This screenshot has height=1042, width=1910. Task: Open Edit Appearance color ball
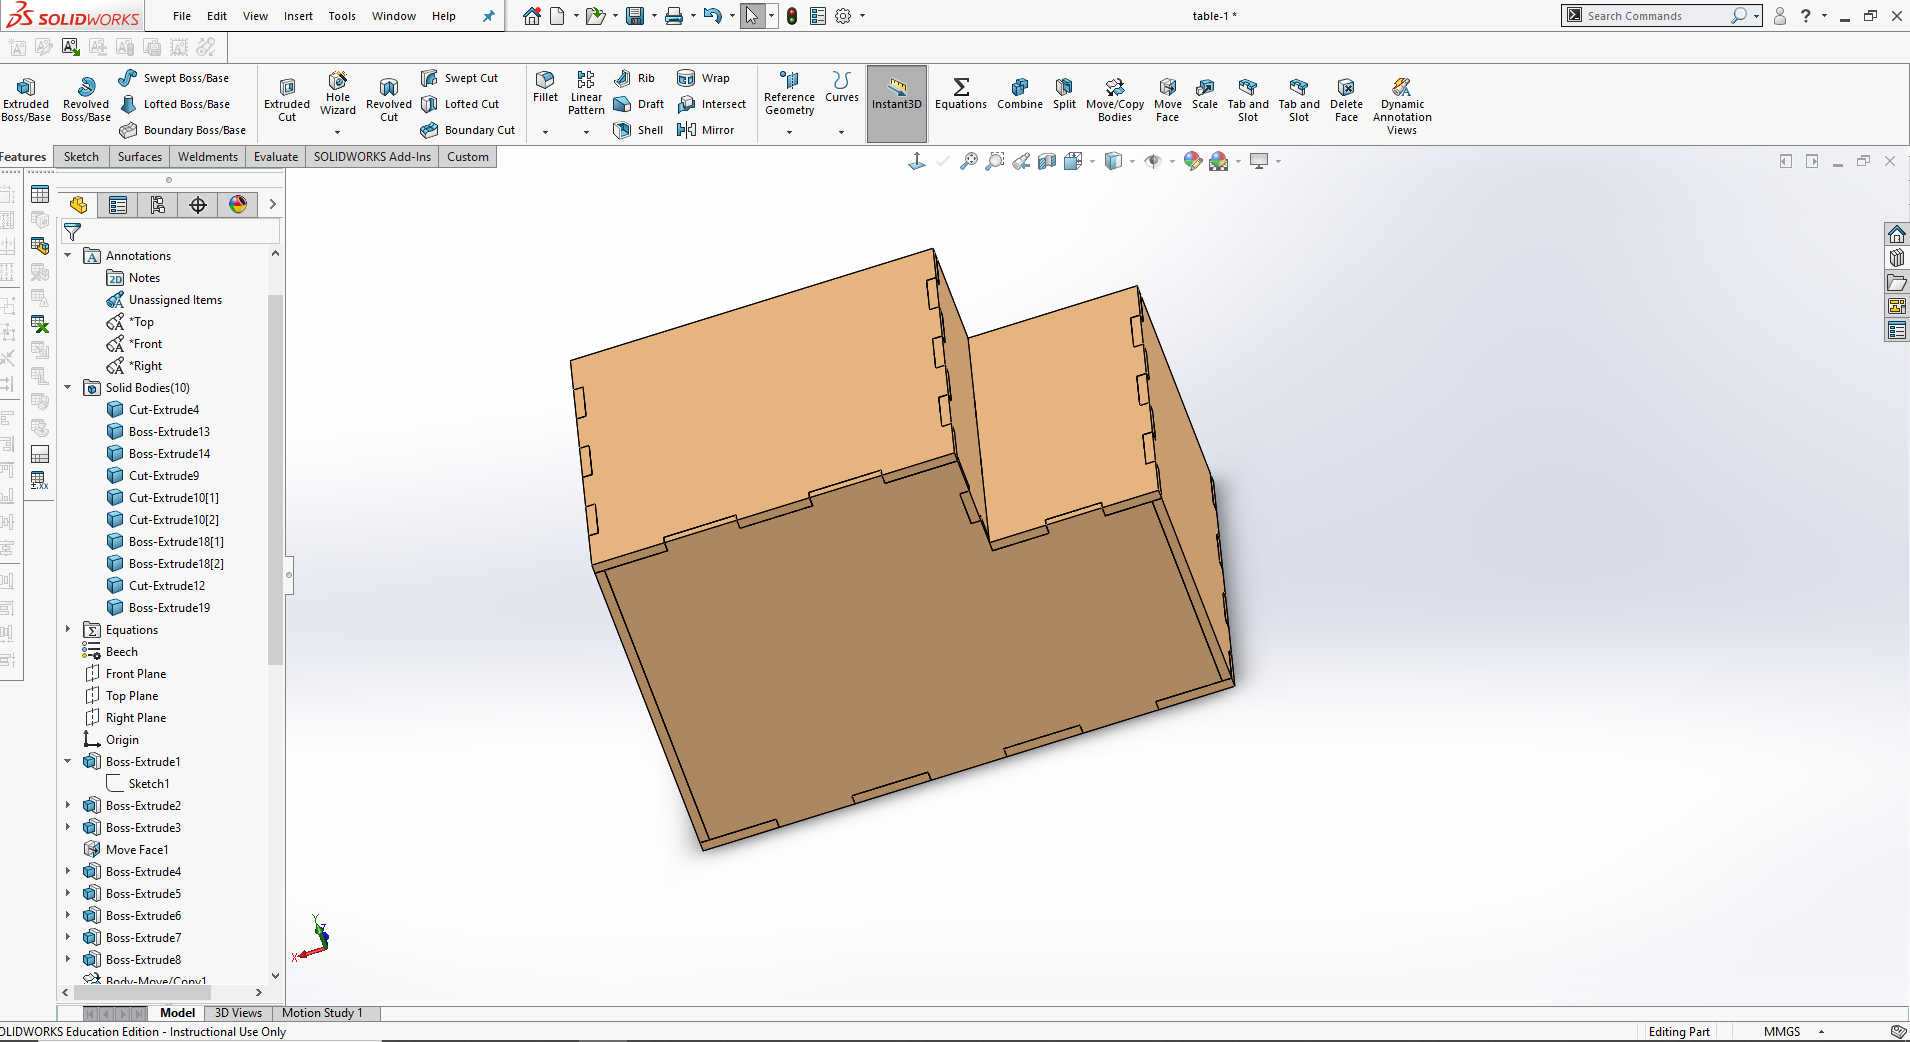(1192, 161)
